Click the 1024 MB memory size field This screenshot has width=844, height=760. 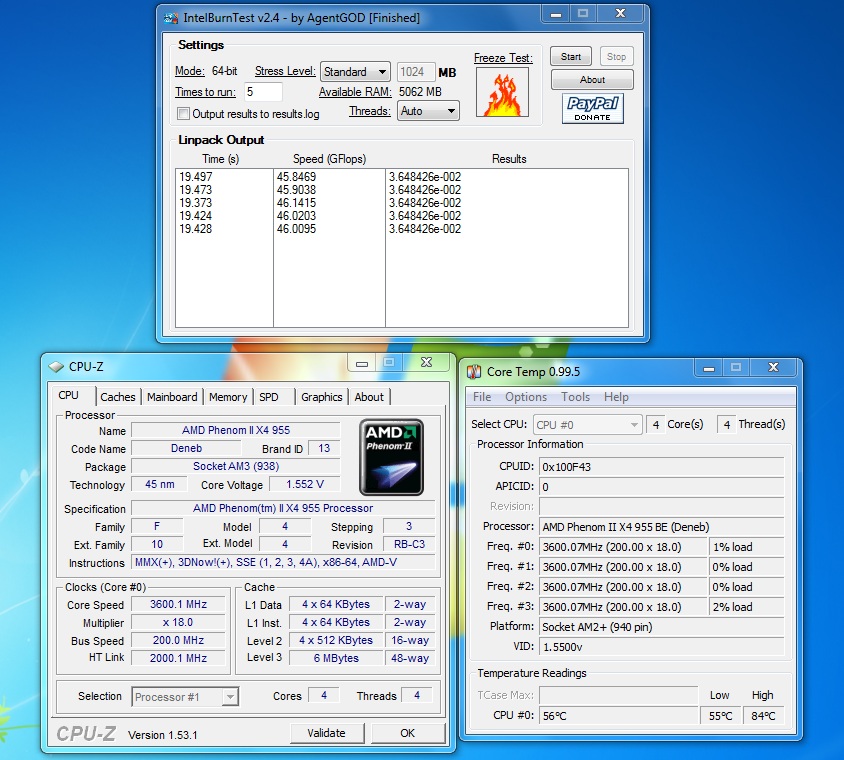click(416, 72)
